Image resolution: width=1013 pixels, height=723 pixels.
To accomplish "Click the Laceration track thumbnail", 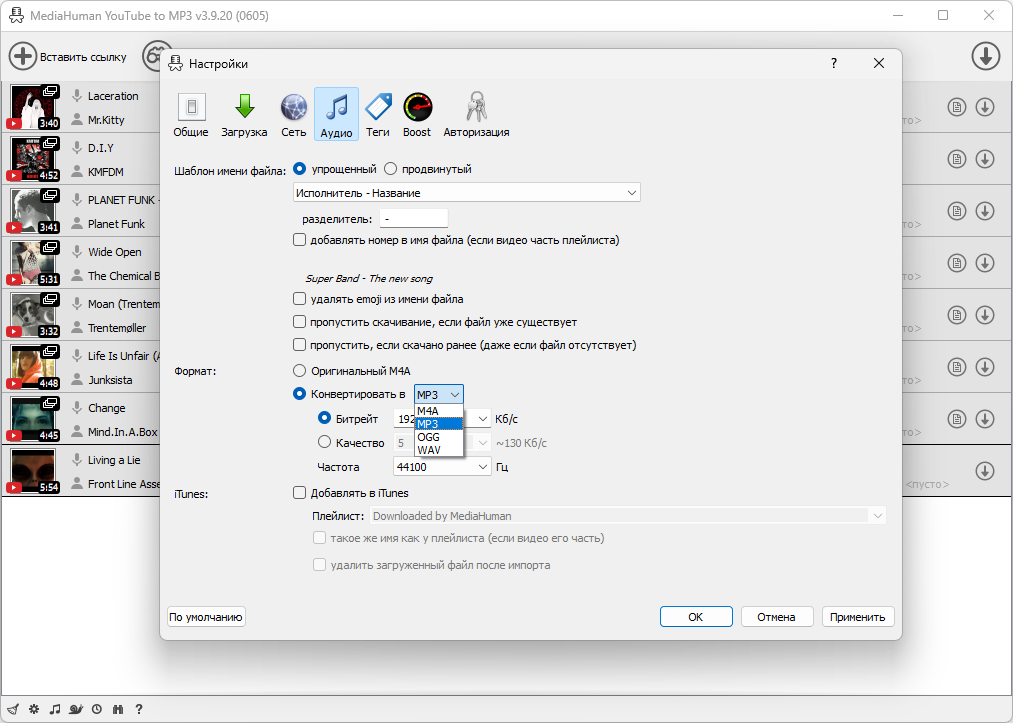I will coord(34,107).
